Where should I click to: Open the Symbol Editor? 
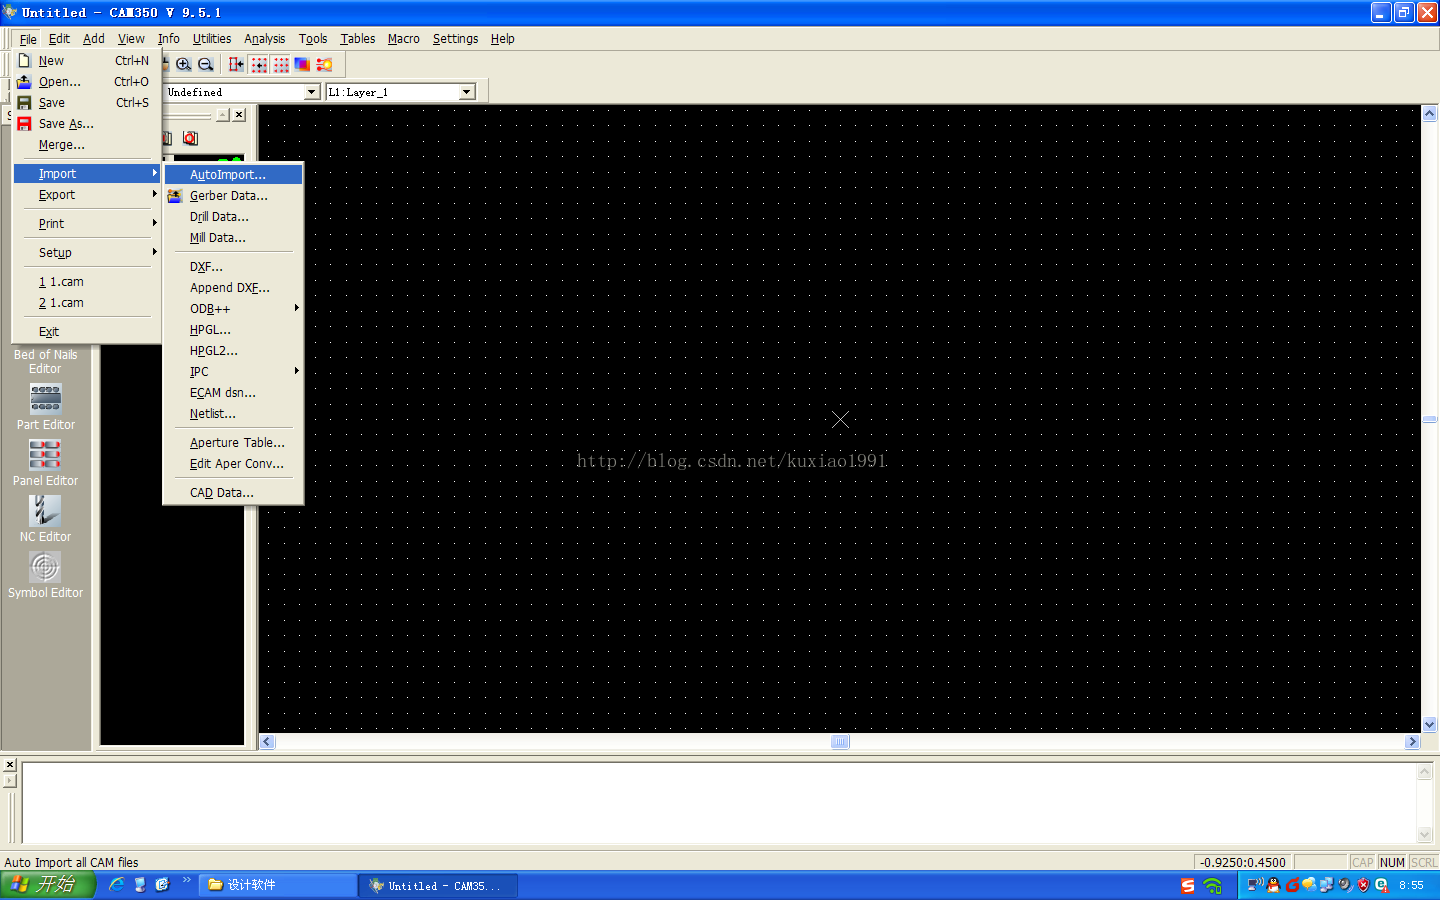pyautogui.click(x=45, y=575)
